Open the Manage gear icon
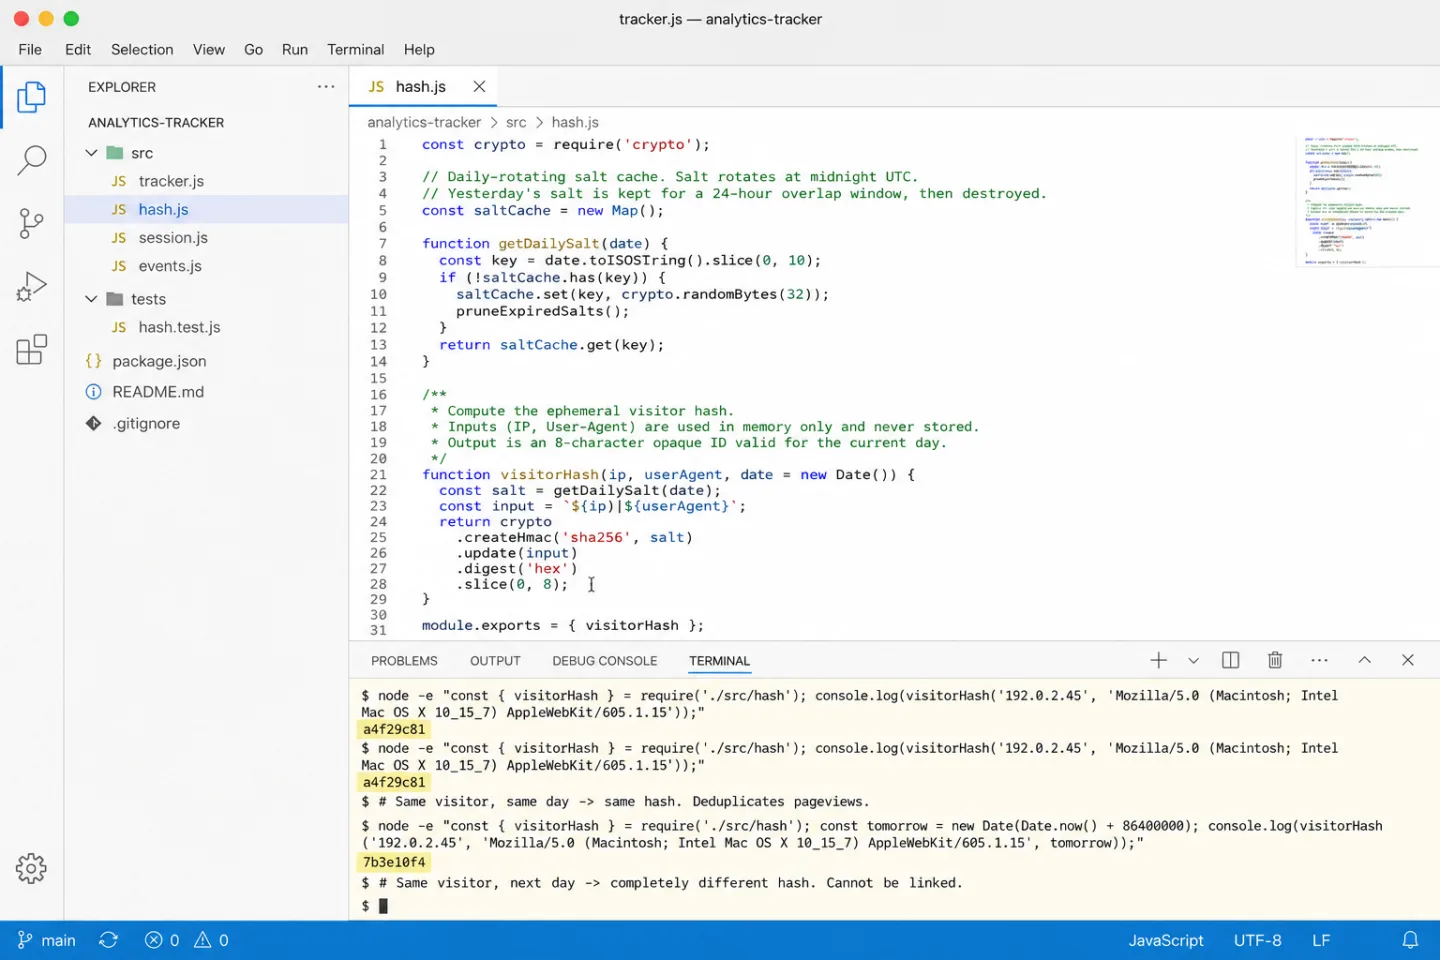1440x960 pixels. pyautogui.click(x=32, y=868)
